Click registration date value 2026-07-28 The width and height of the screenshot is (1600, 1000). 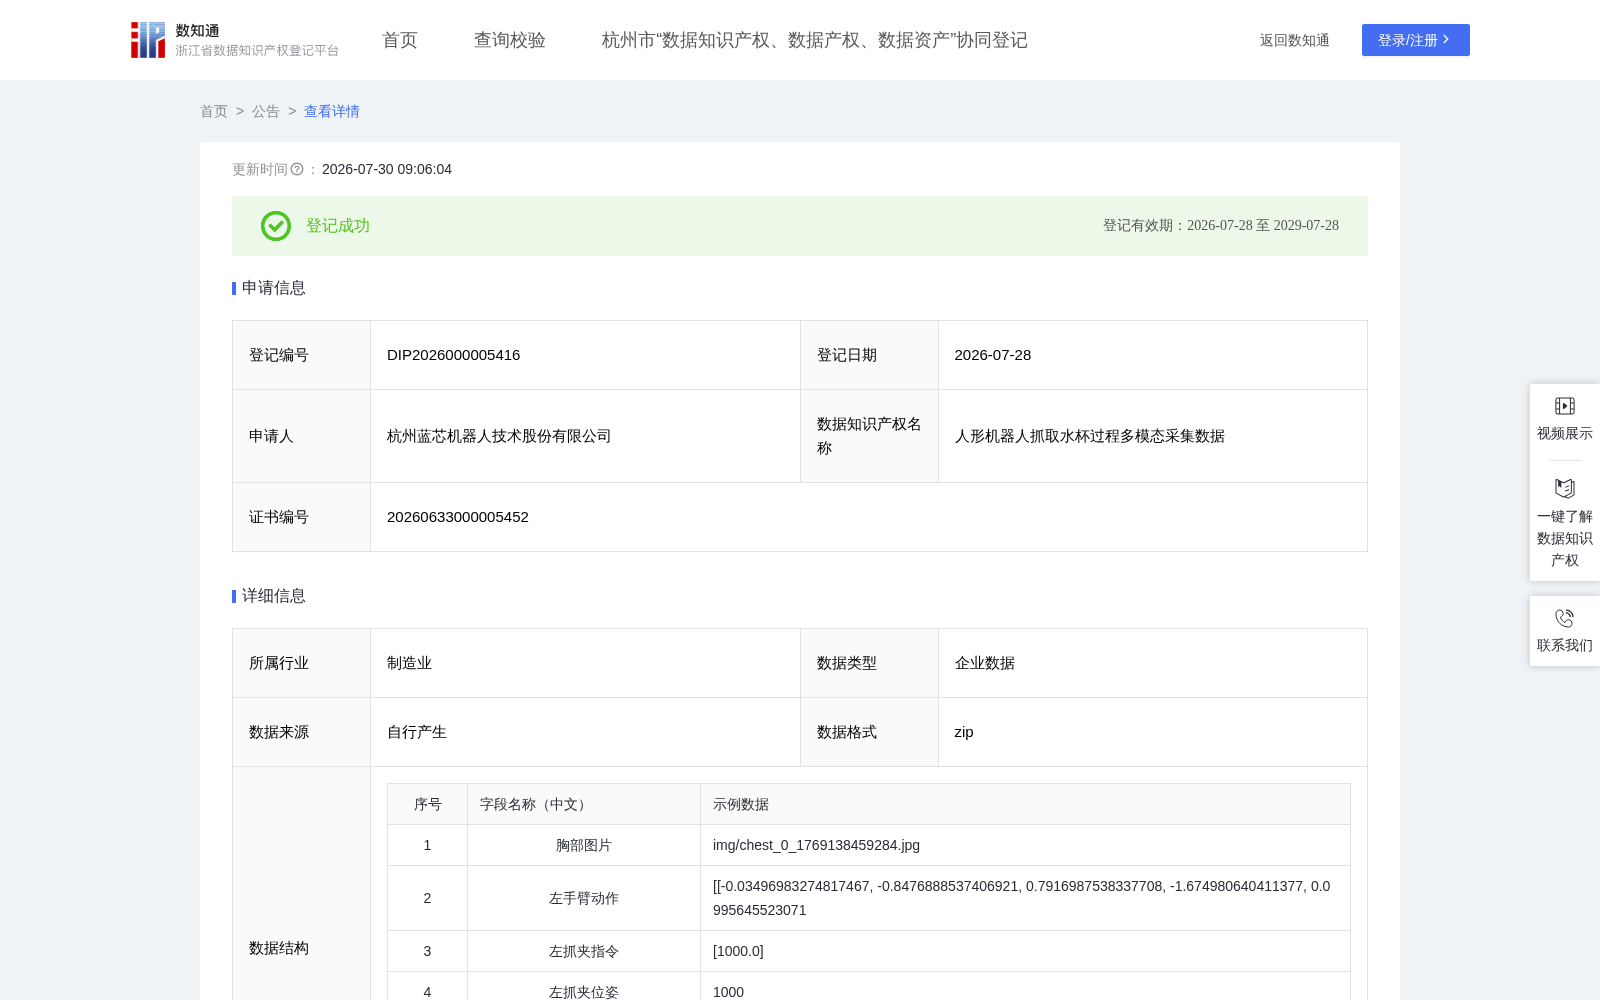click(993, 355)
